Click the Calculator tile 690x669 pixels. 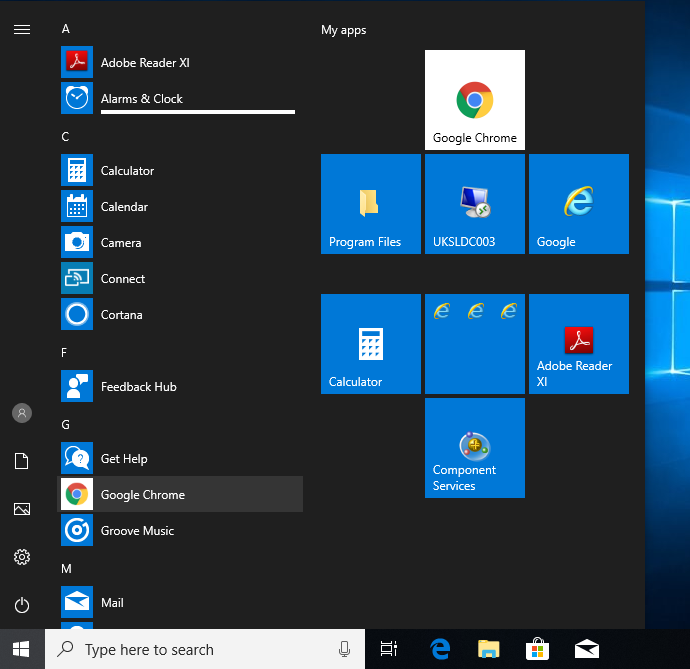(371, 344)
